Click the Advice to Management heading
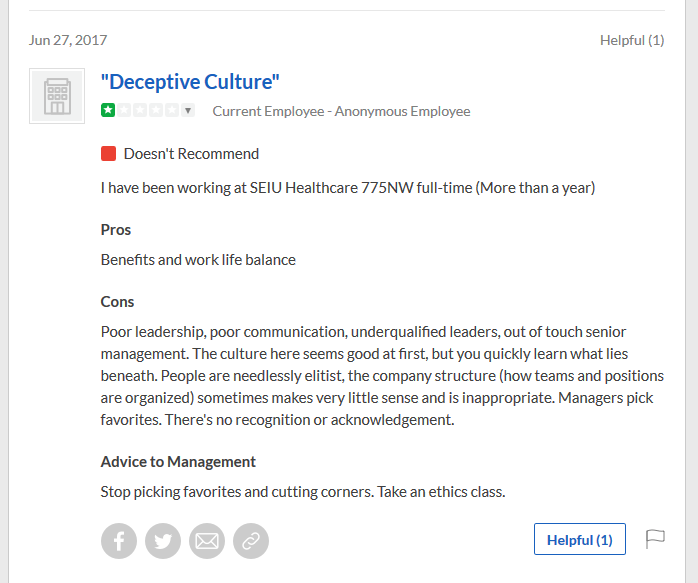Viewport: 698px width, 583px height. [x=178, y=462]
